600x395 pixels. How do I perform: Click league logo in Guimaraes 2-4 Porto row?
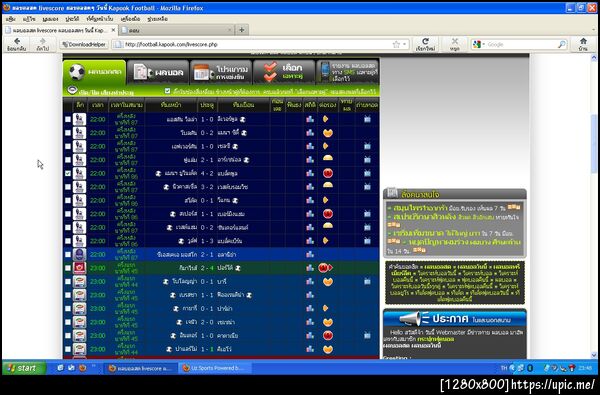79,268
